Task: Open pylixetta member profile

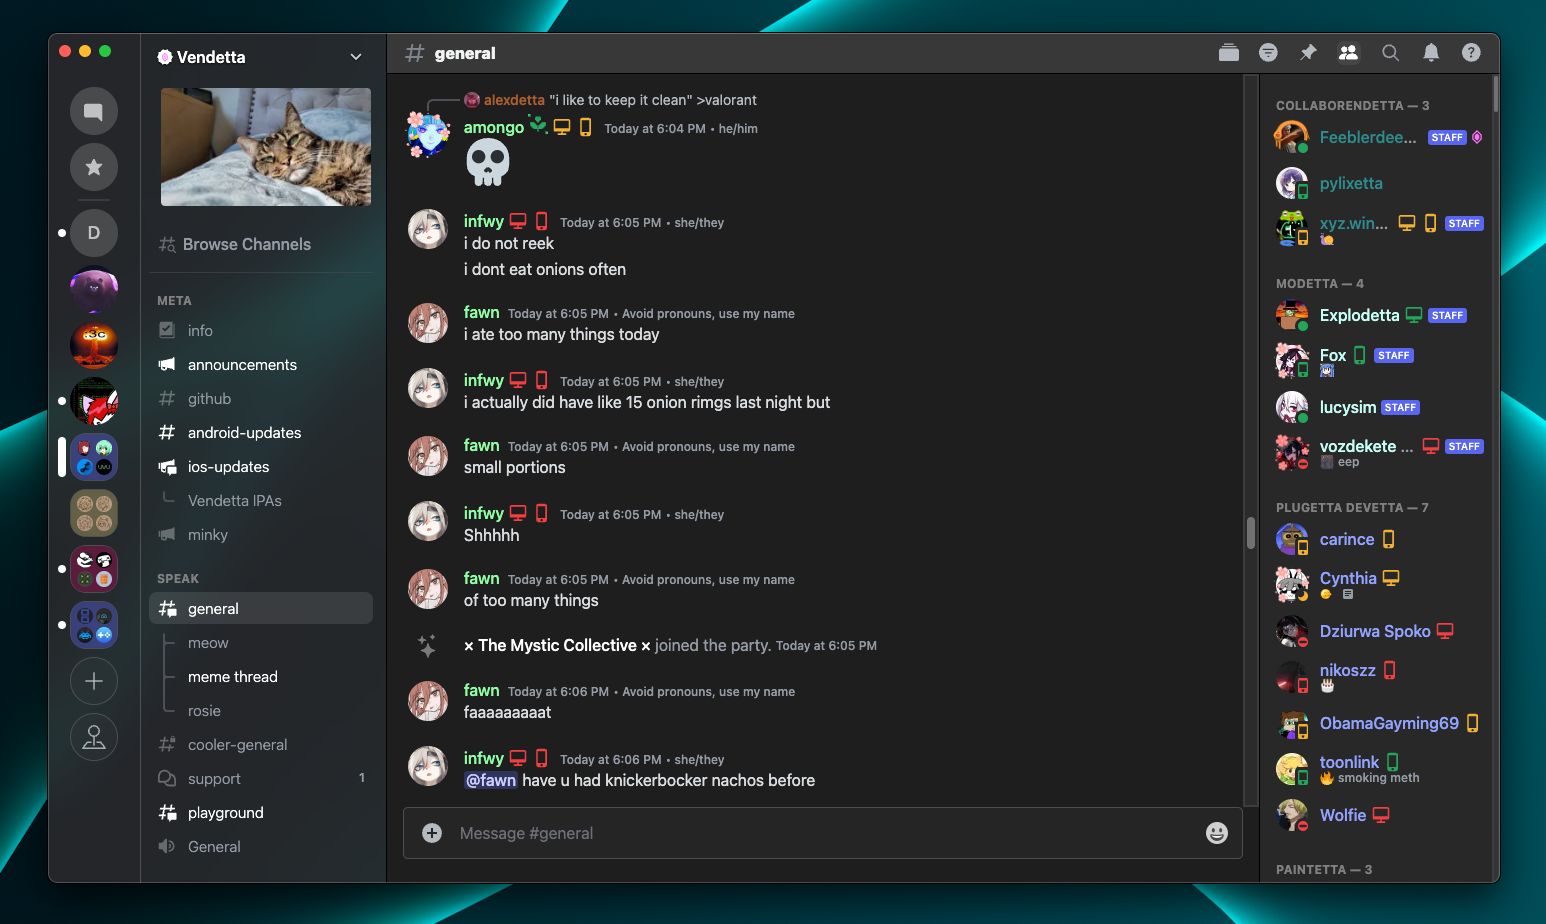Action: pos(1378,183)
